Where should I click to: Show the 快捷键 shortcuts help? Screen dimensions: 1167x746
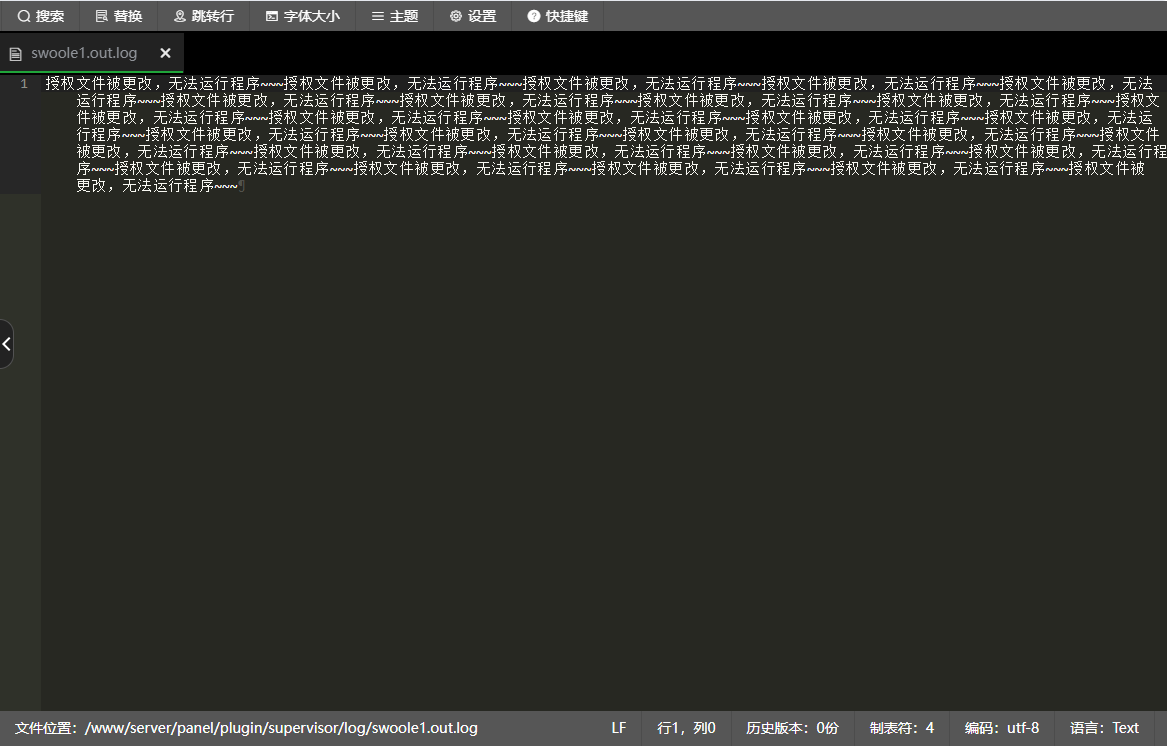[x=557, y=16]
